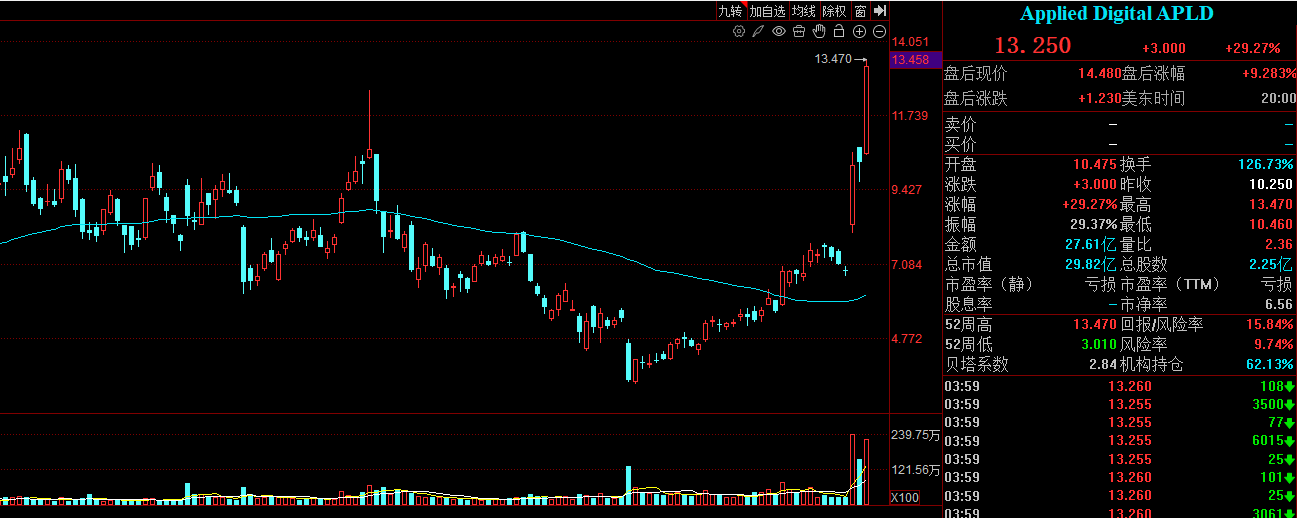This screenshot has height=518, width=1297.
Task: Open the toolbox icon
Action: coord(799,31)
